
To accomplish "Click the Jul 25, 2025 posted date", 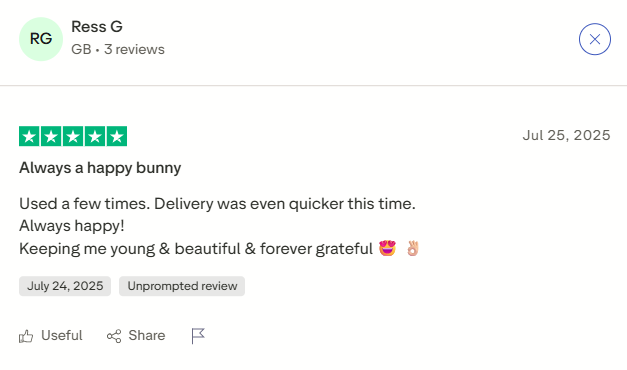I will tap(566, 135).
